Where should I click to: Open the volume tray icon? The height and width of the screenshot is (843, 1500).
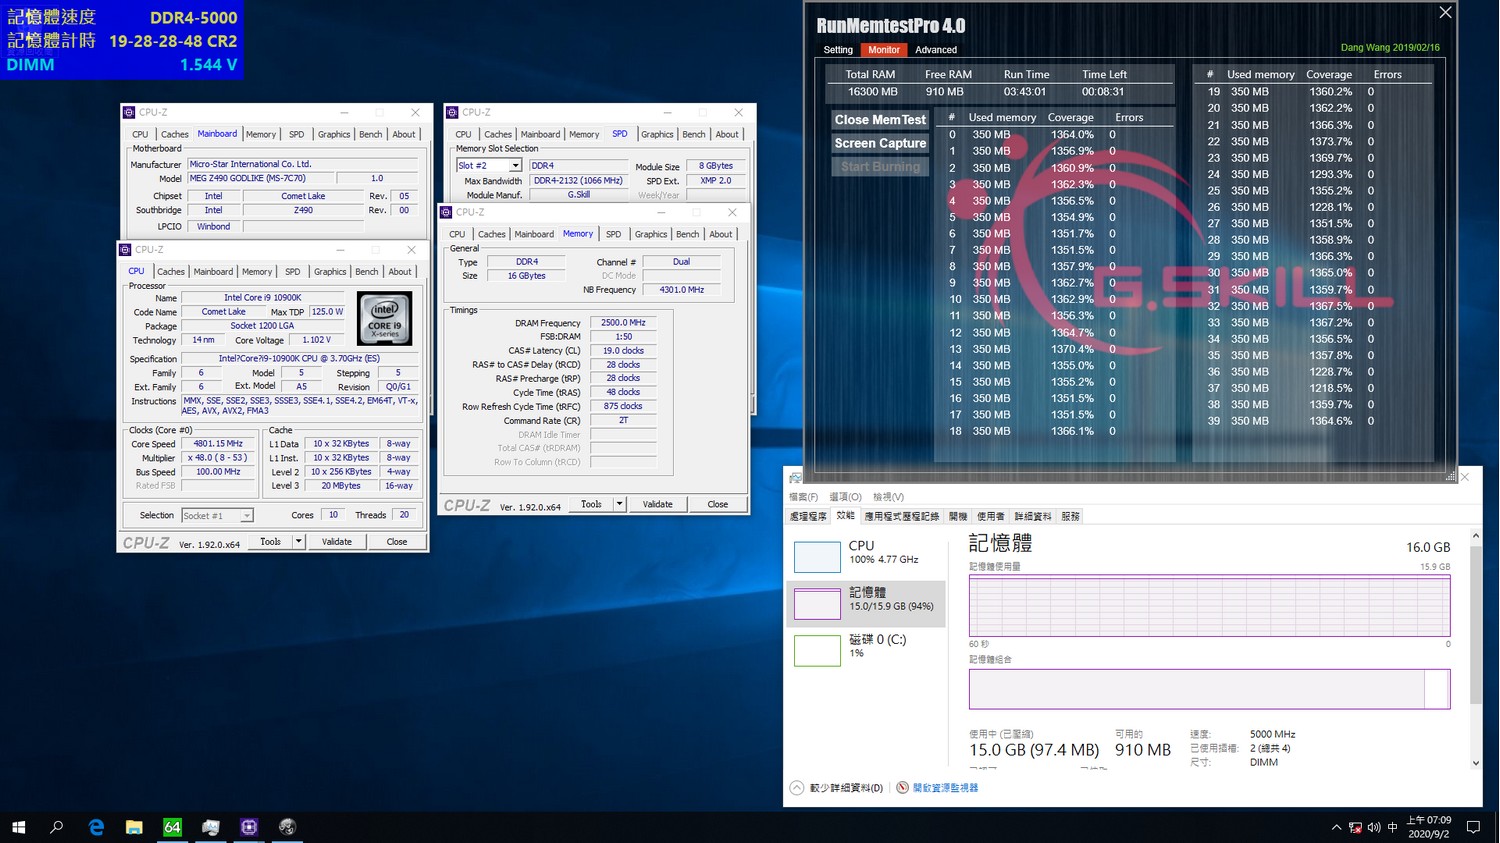[1374, 827]
